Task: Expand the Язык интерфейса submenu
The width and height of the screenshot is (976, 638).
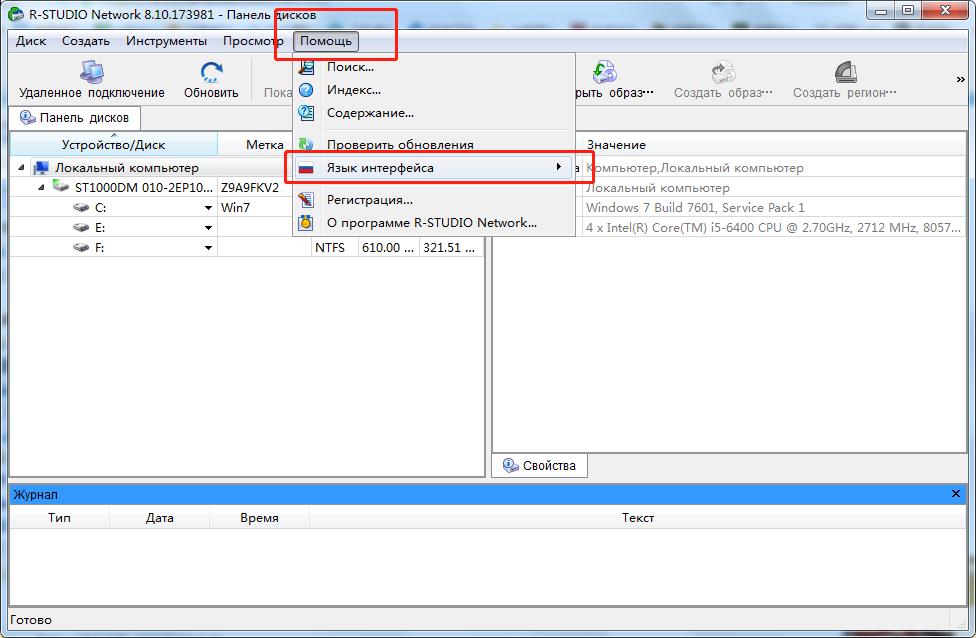Action: (x=380, y=168)
